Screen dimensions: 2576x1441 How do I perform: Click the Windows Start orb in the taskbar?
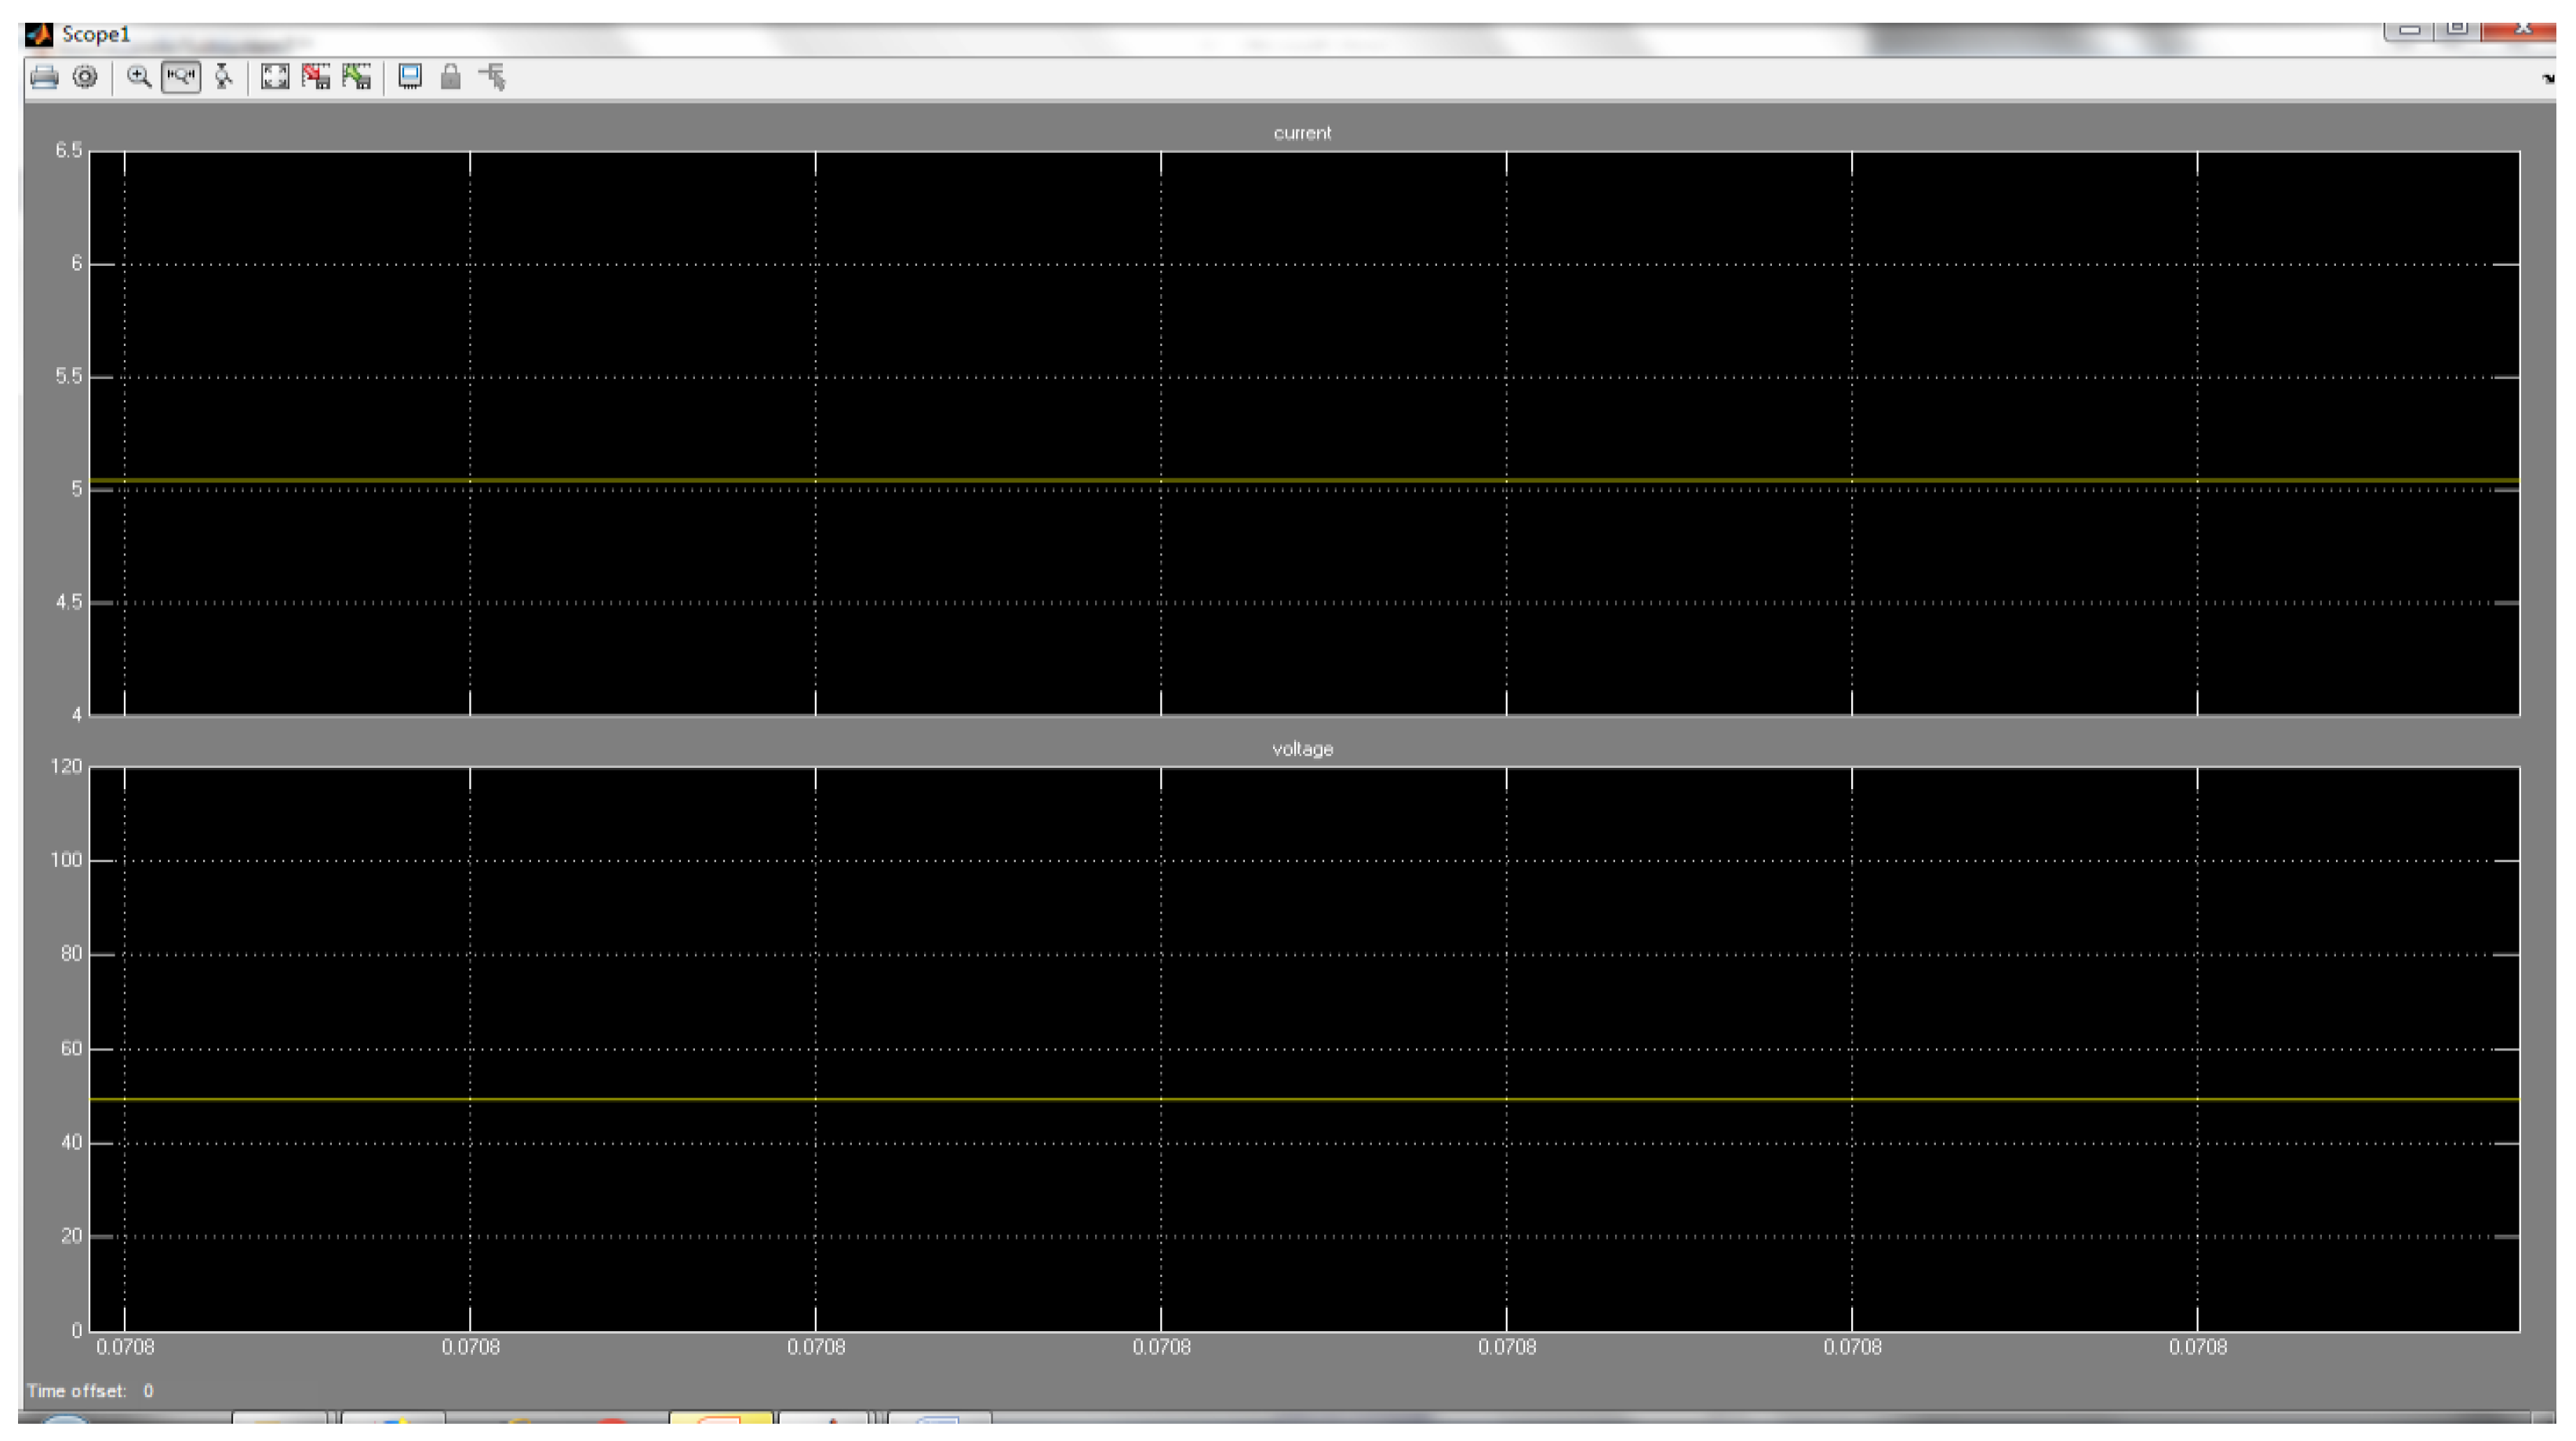pos(65,1419)
